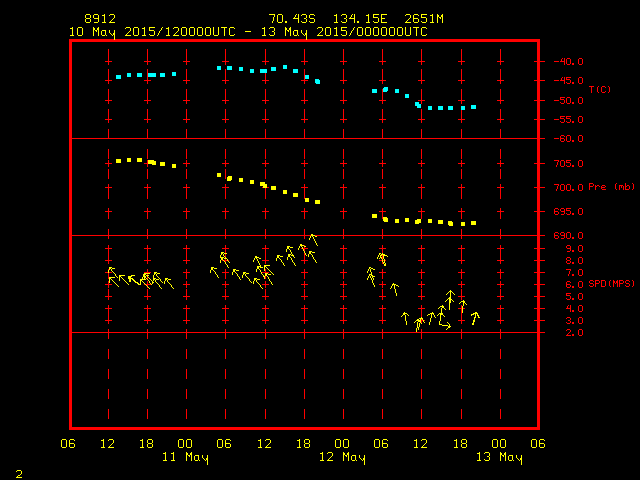Click the number 2 in bottom corner
This screenshot has height=480, width=640.
click(x=19, y=474)
